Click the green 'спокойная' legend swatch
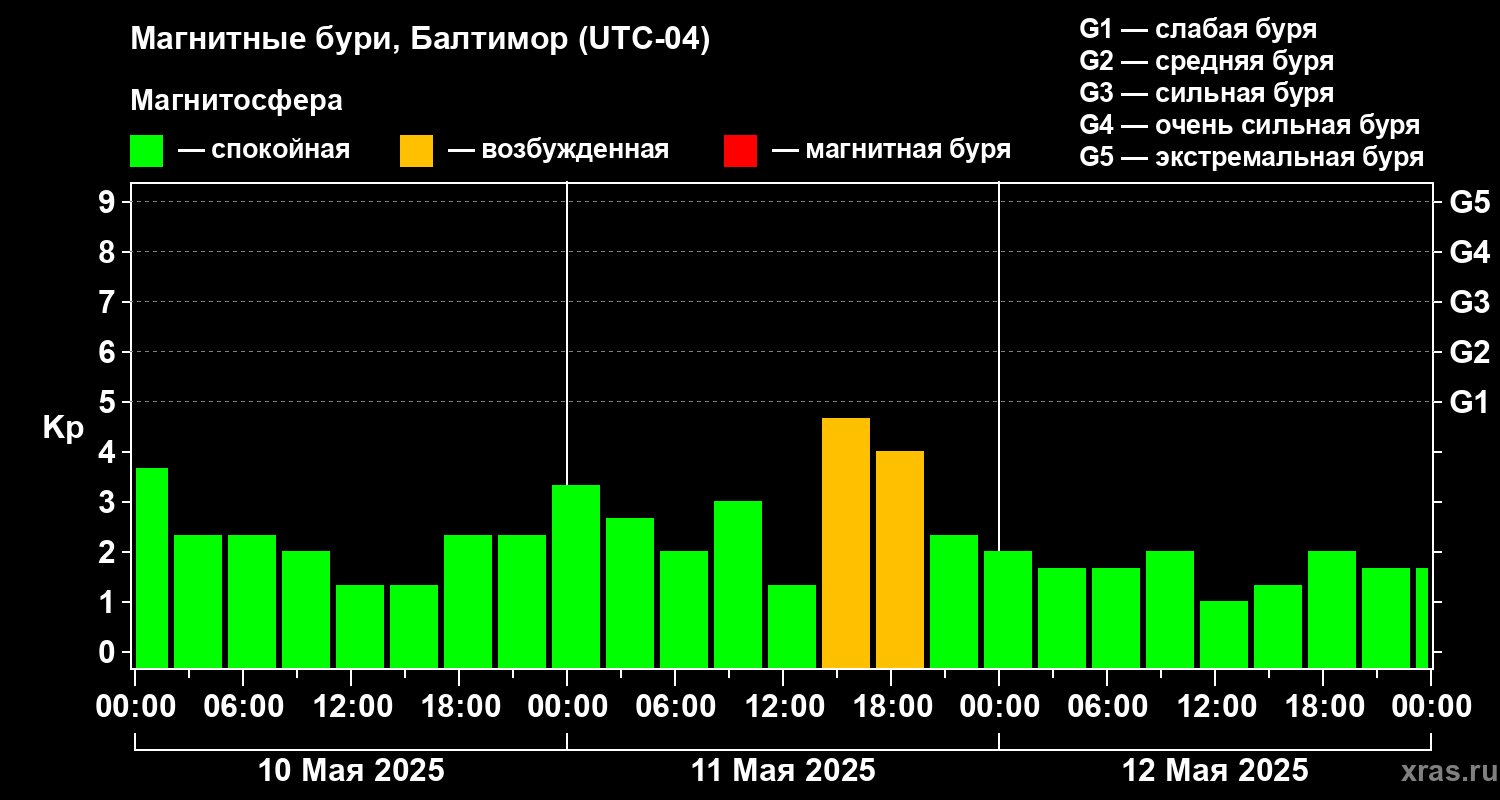 146,151
